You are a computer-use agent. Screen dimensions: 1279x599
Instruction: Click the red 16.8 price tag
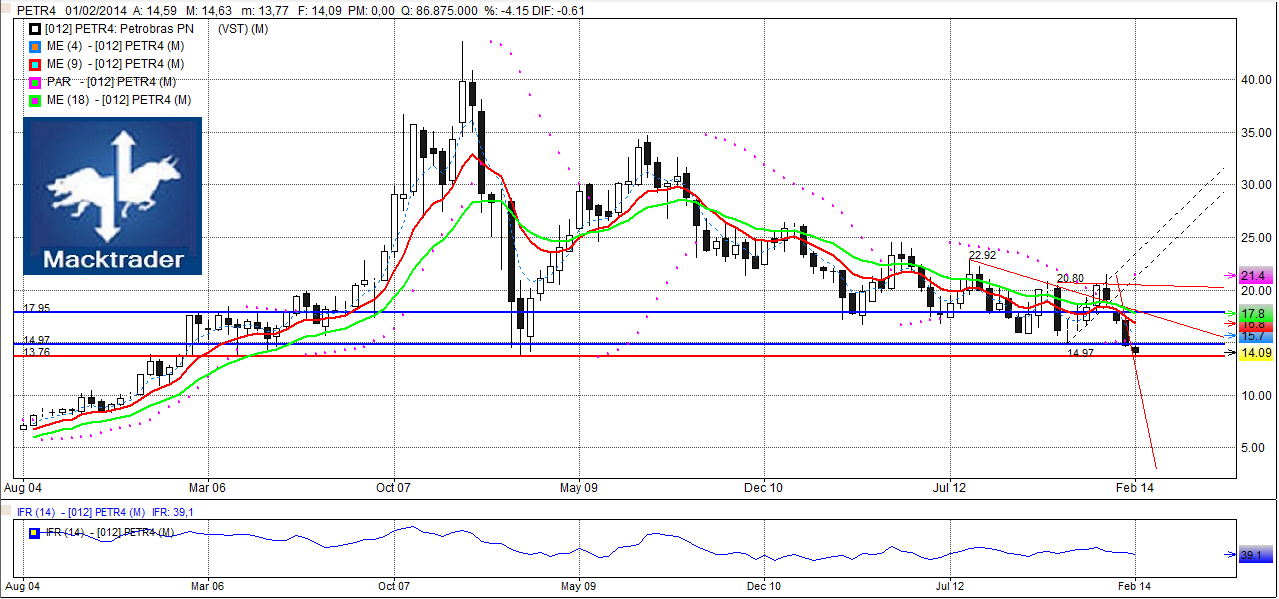pyautogui.click(x=1255, y=325)
